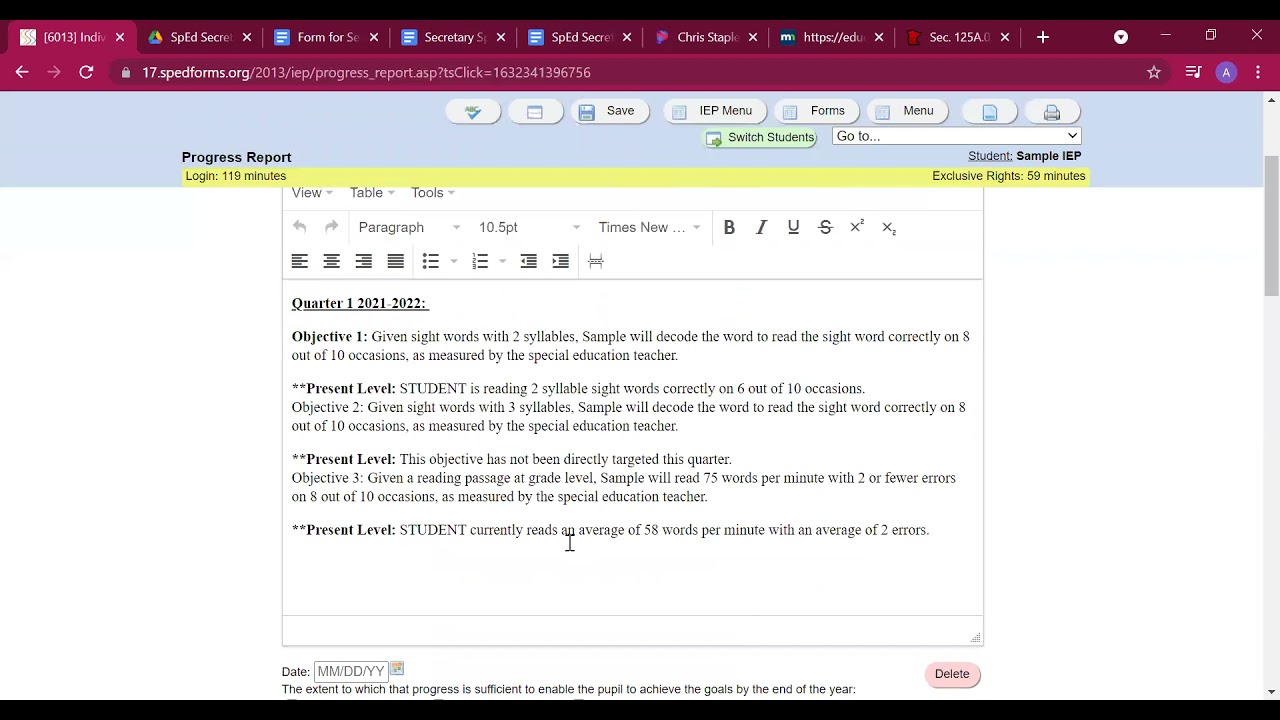Open the Menu button in the top bar
The width and height of the screenshot is (1280, 720).
pos(906,111)
